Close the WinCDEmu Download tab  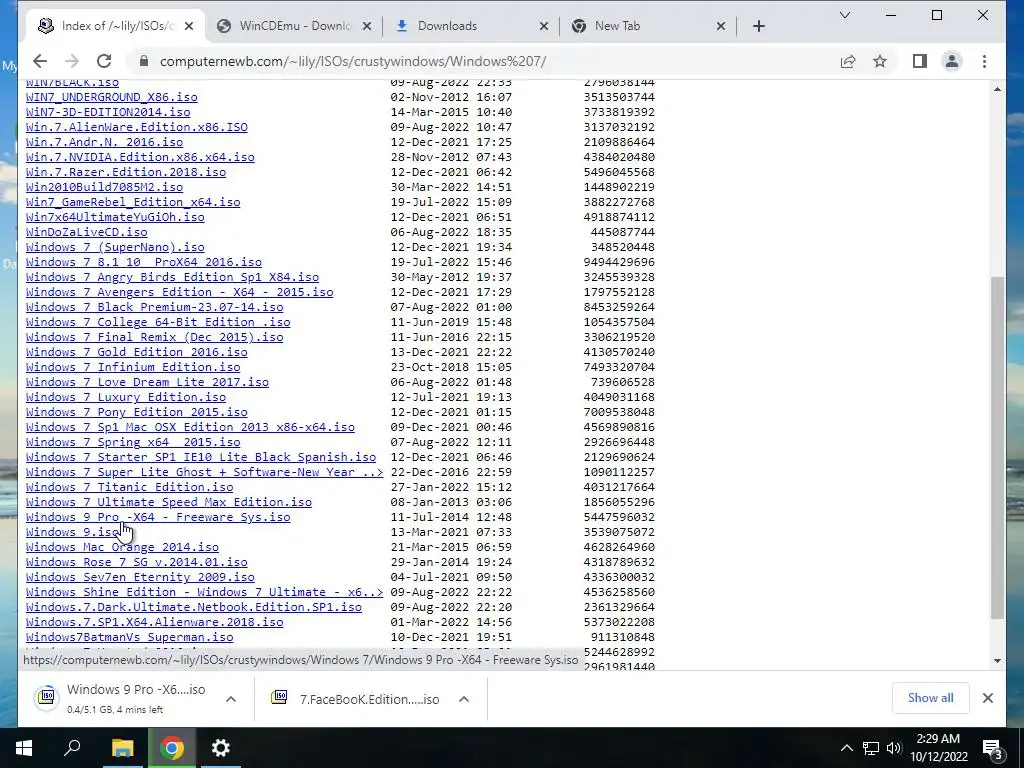367,26
